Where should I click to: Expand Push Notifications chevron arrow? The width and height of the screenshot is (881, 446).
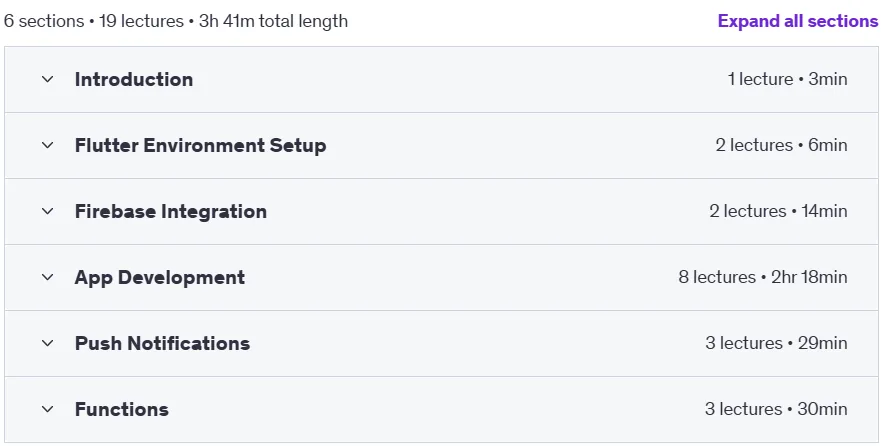coord(48,343)
